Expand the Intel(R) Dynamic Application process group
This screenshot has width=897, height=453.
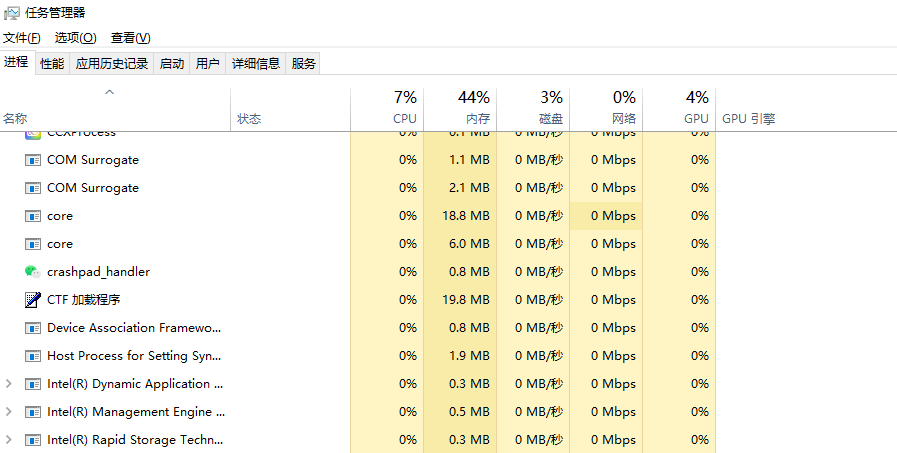point(9,384)
